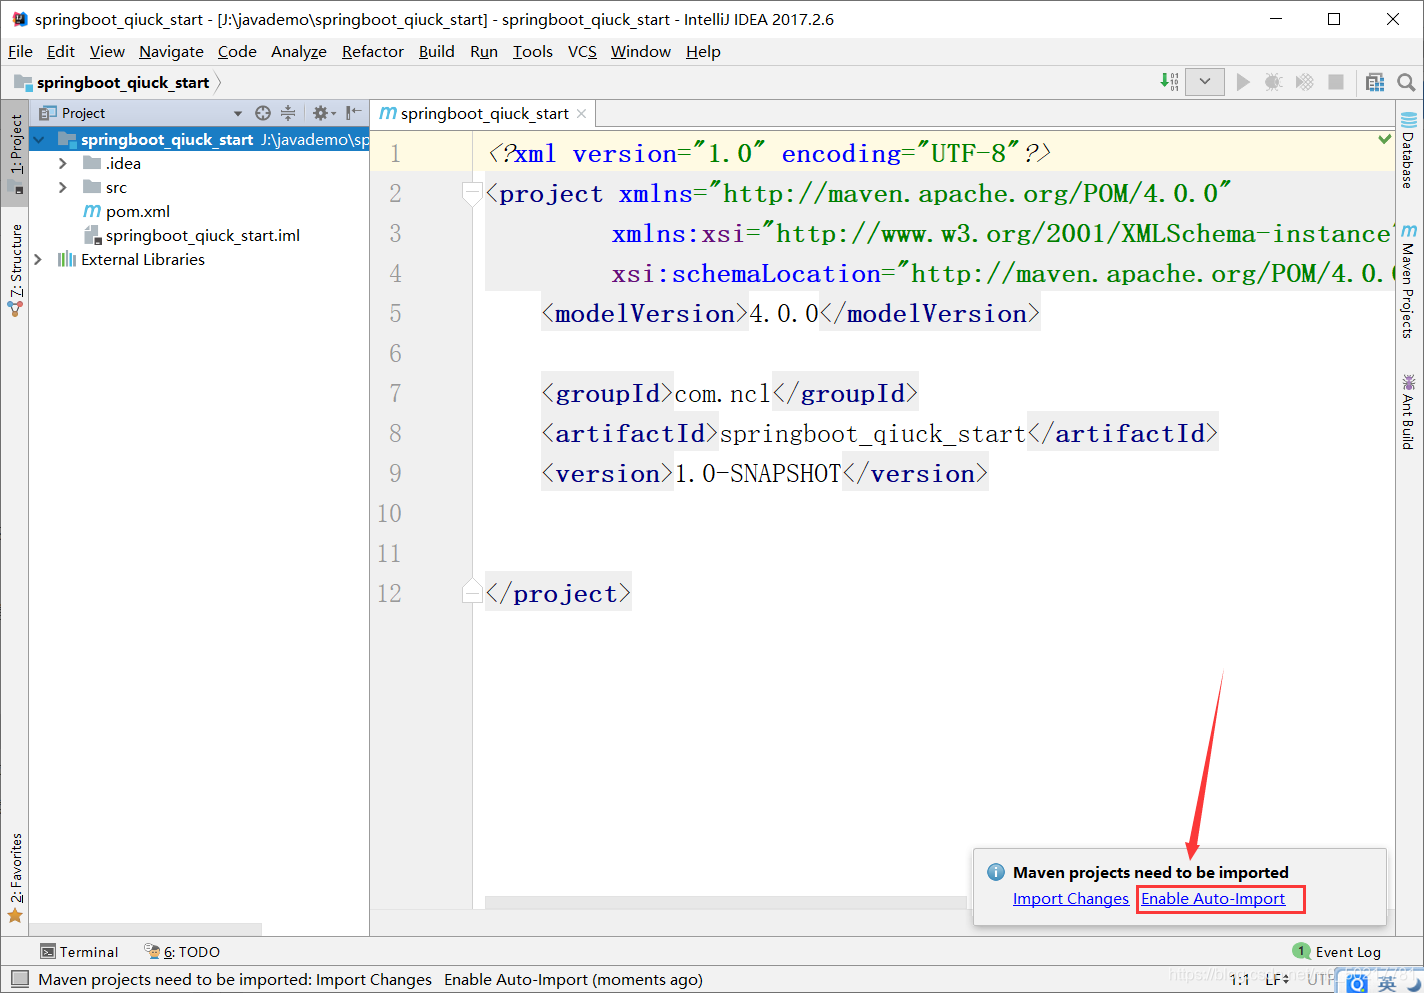This screenshot has height=993, width=1424.
Task: Toggle the Maven Projects side panel
Action: click(1408, 281)
